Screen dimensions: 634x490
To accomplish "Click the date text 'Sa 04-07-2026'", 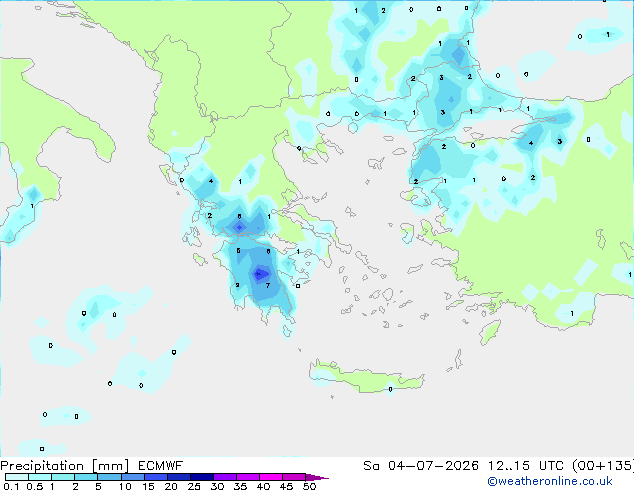I will pos(421,466).
